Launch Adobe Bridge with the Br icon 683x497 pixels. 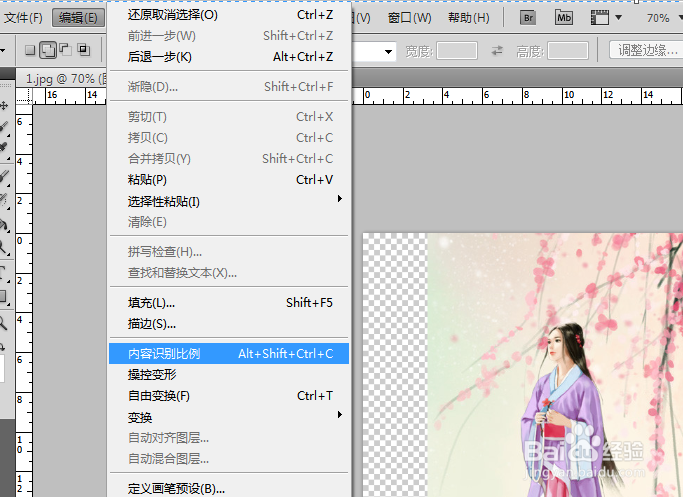pos(528,18)
